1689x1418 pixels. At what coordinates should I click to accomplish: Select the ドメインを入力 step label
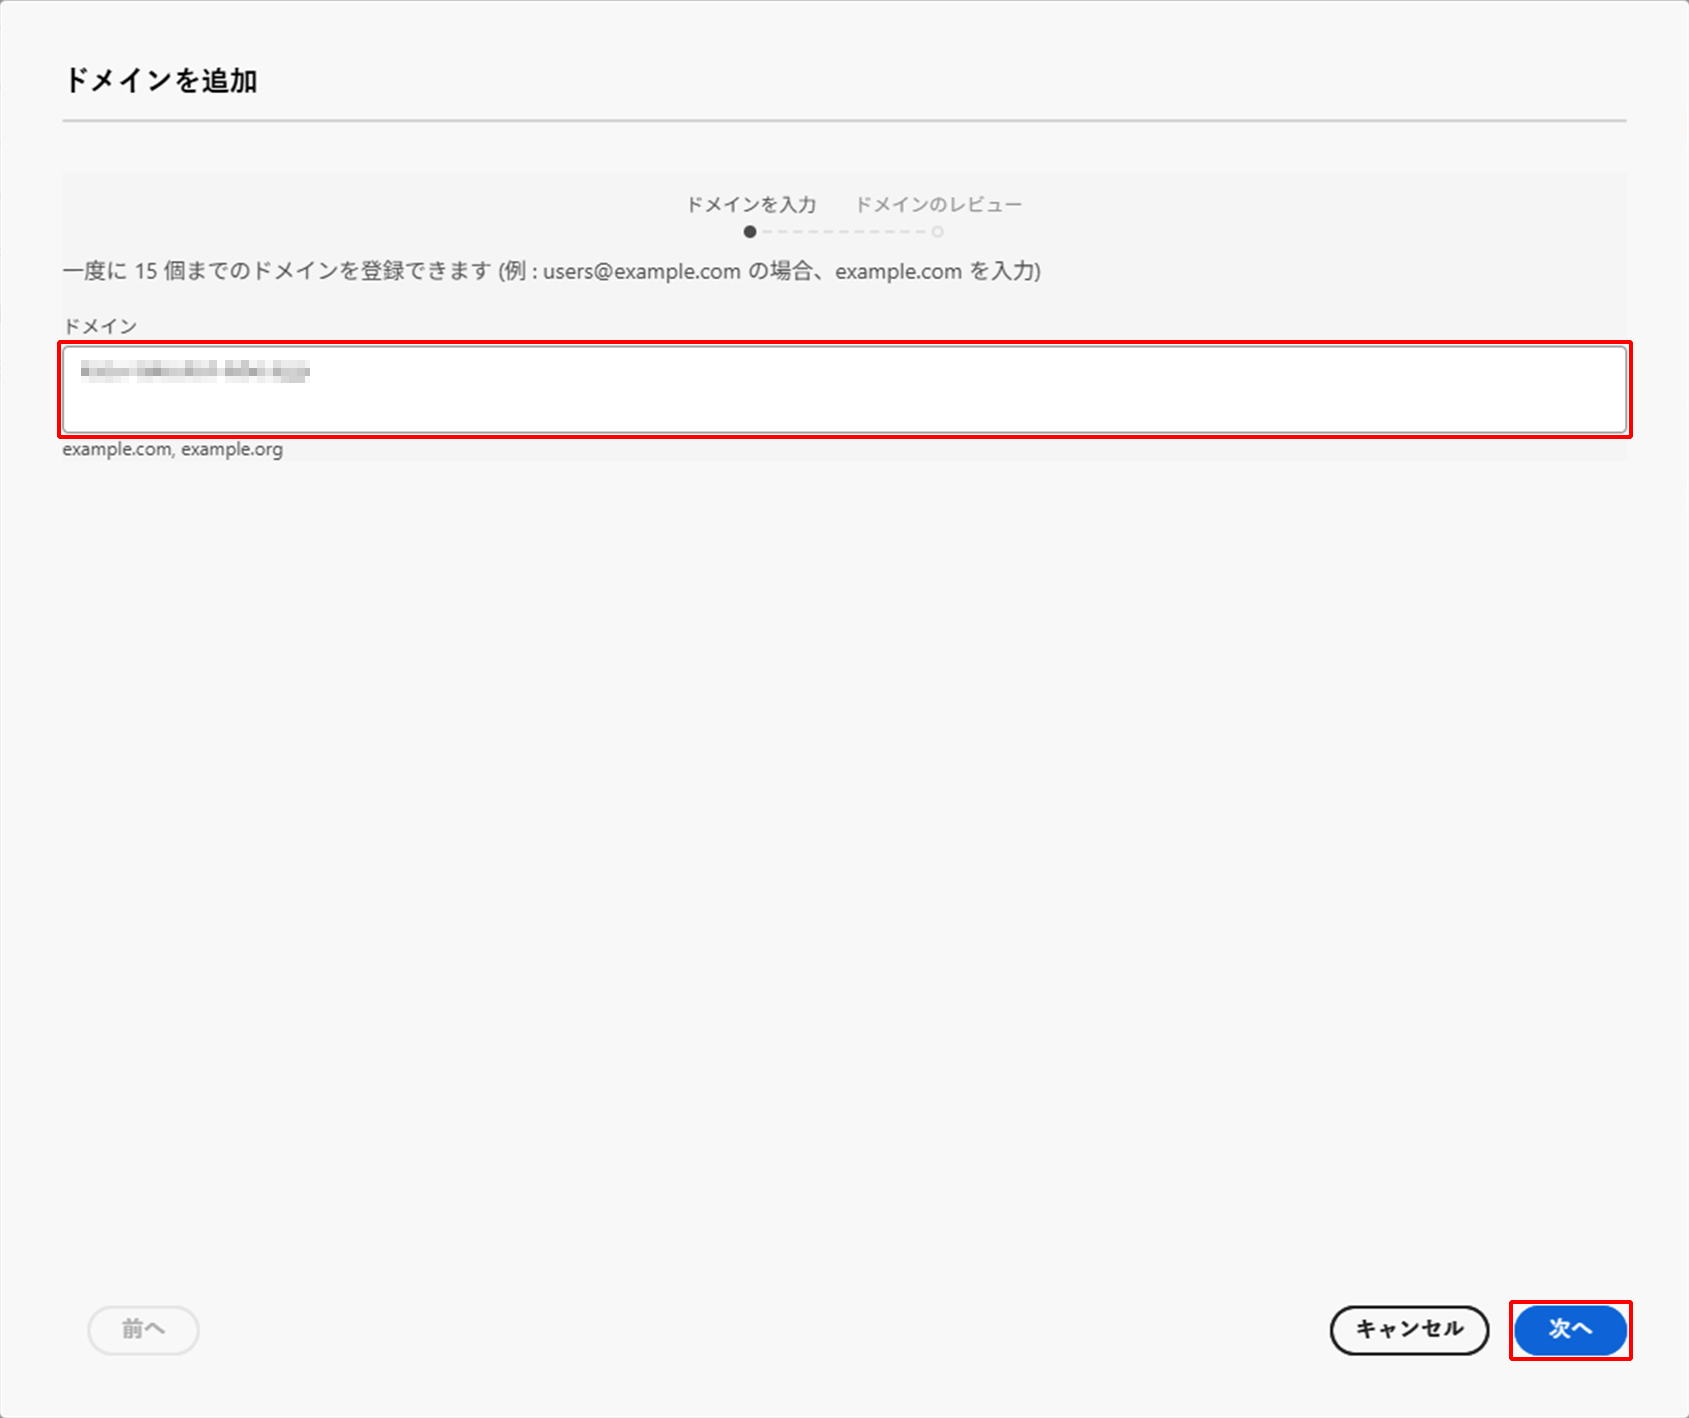[750, 205]
